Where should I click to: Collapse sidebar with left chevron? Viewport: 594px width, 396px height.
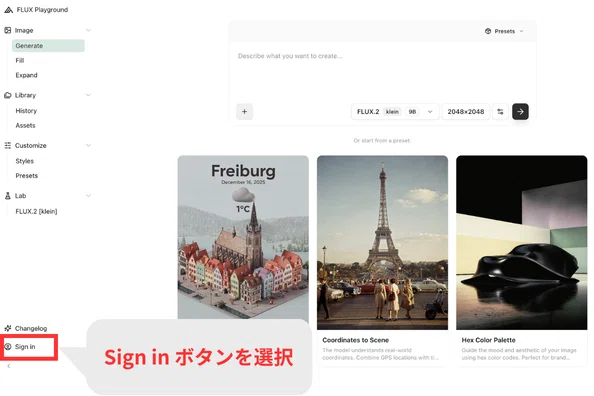pyautogui.click(x=9, y=366)
